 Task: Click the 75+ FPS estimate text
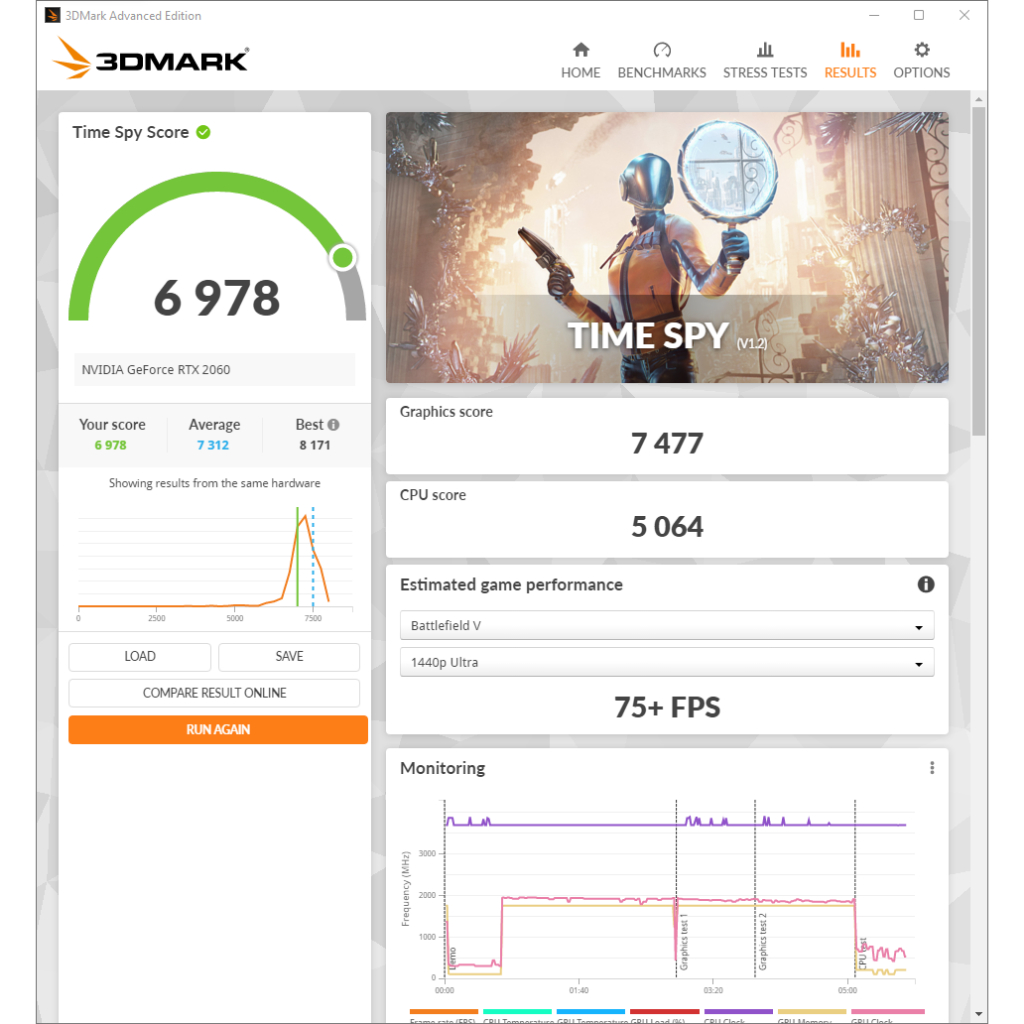pyautogui.click(x=667, y=707)
